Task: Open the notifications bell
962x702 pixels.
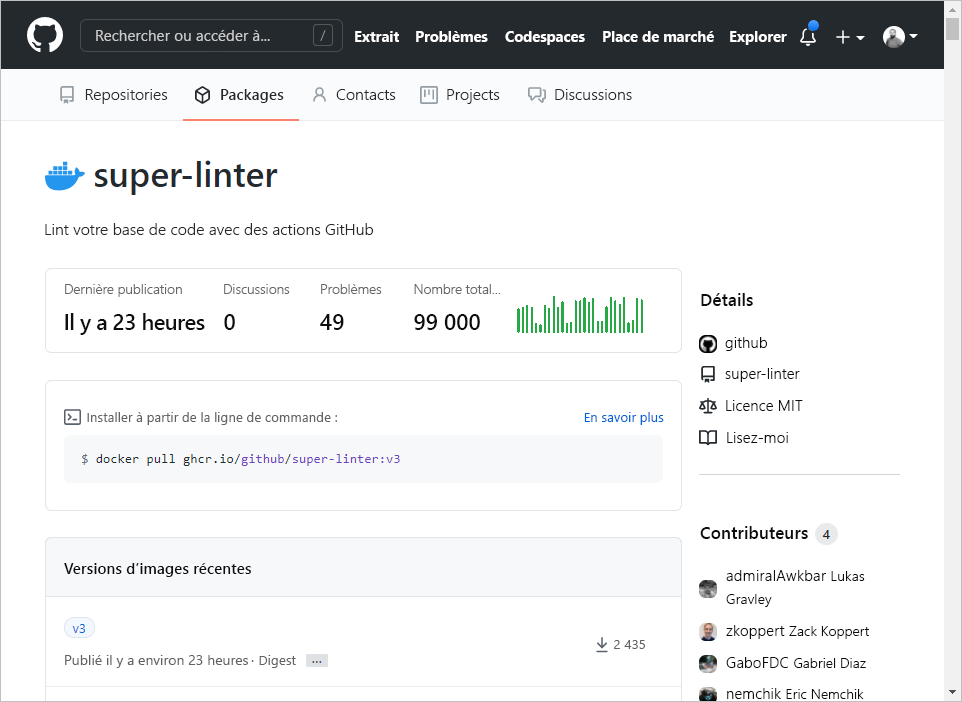Action: click(808, 37)
